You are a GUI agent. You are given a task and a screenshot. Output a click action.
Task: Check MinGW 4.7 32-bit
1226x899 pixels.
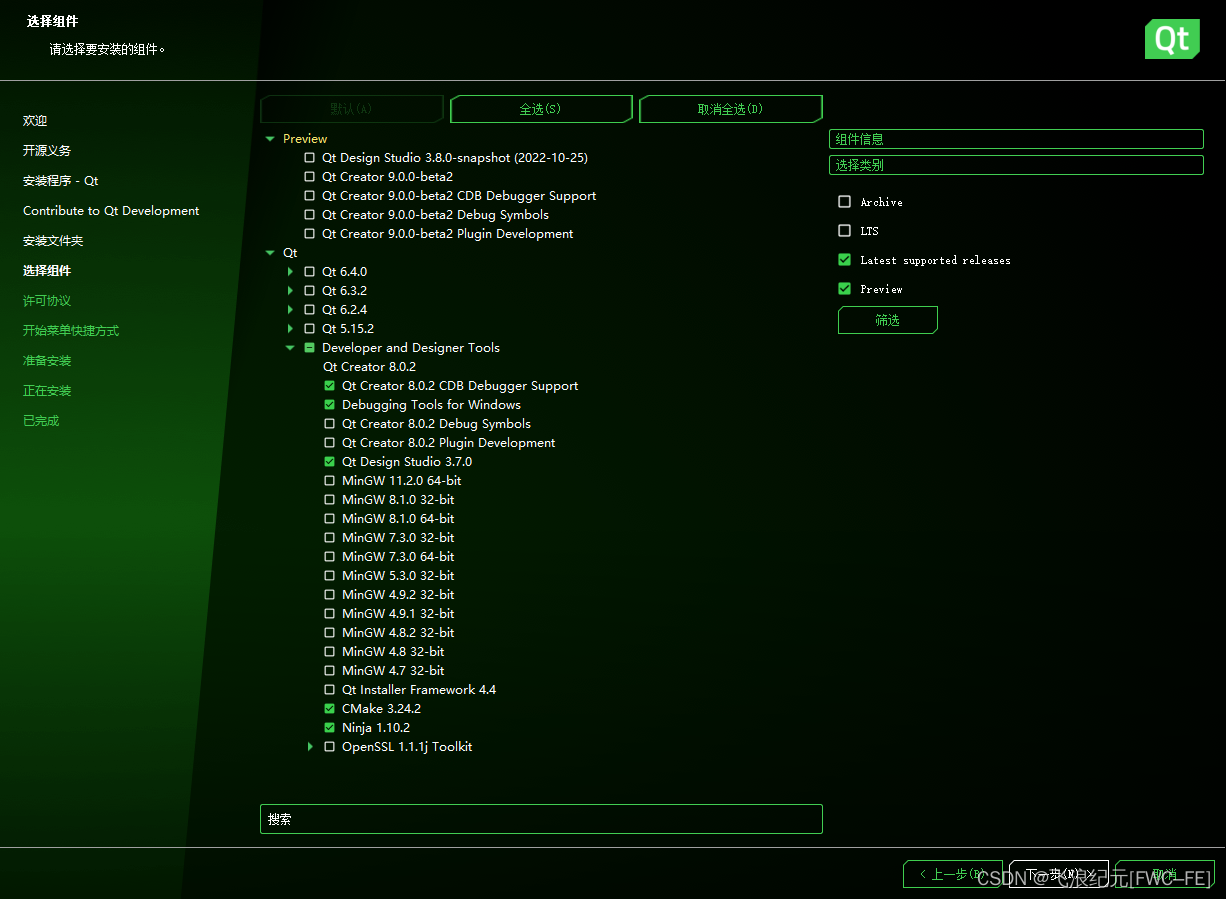[329, 671]
